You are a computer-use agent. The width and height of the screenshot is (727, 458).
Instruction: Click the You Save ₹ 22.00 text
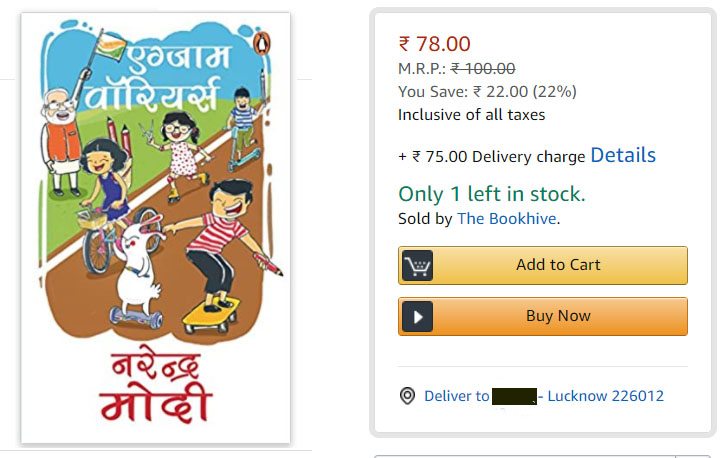tap(487, 92)
